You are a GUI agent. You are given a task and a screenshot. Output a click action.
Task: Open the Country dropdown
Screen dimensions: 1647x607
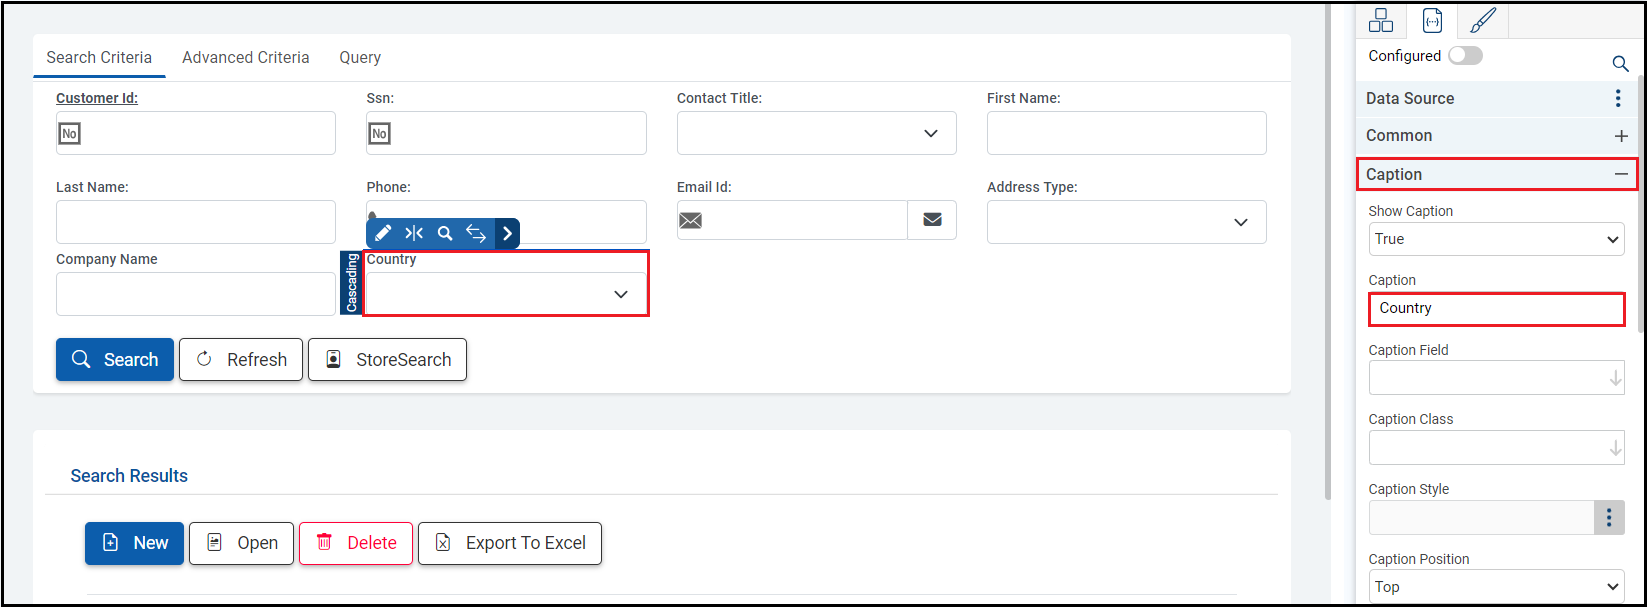[x=506, y=294]
